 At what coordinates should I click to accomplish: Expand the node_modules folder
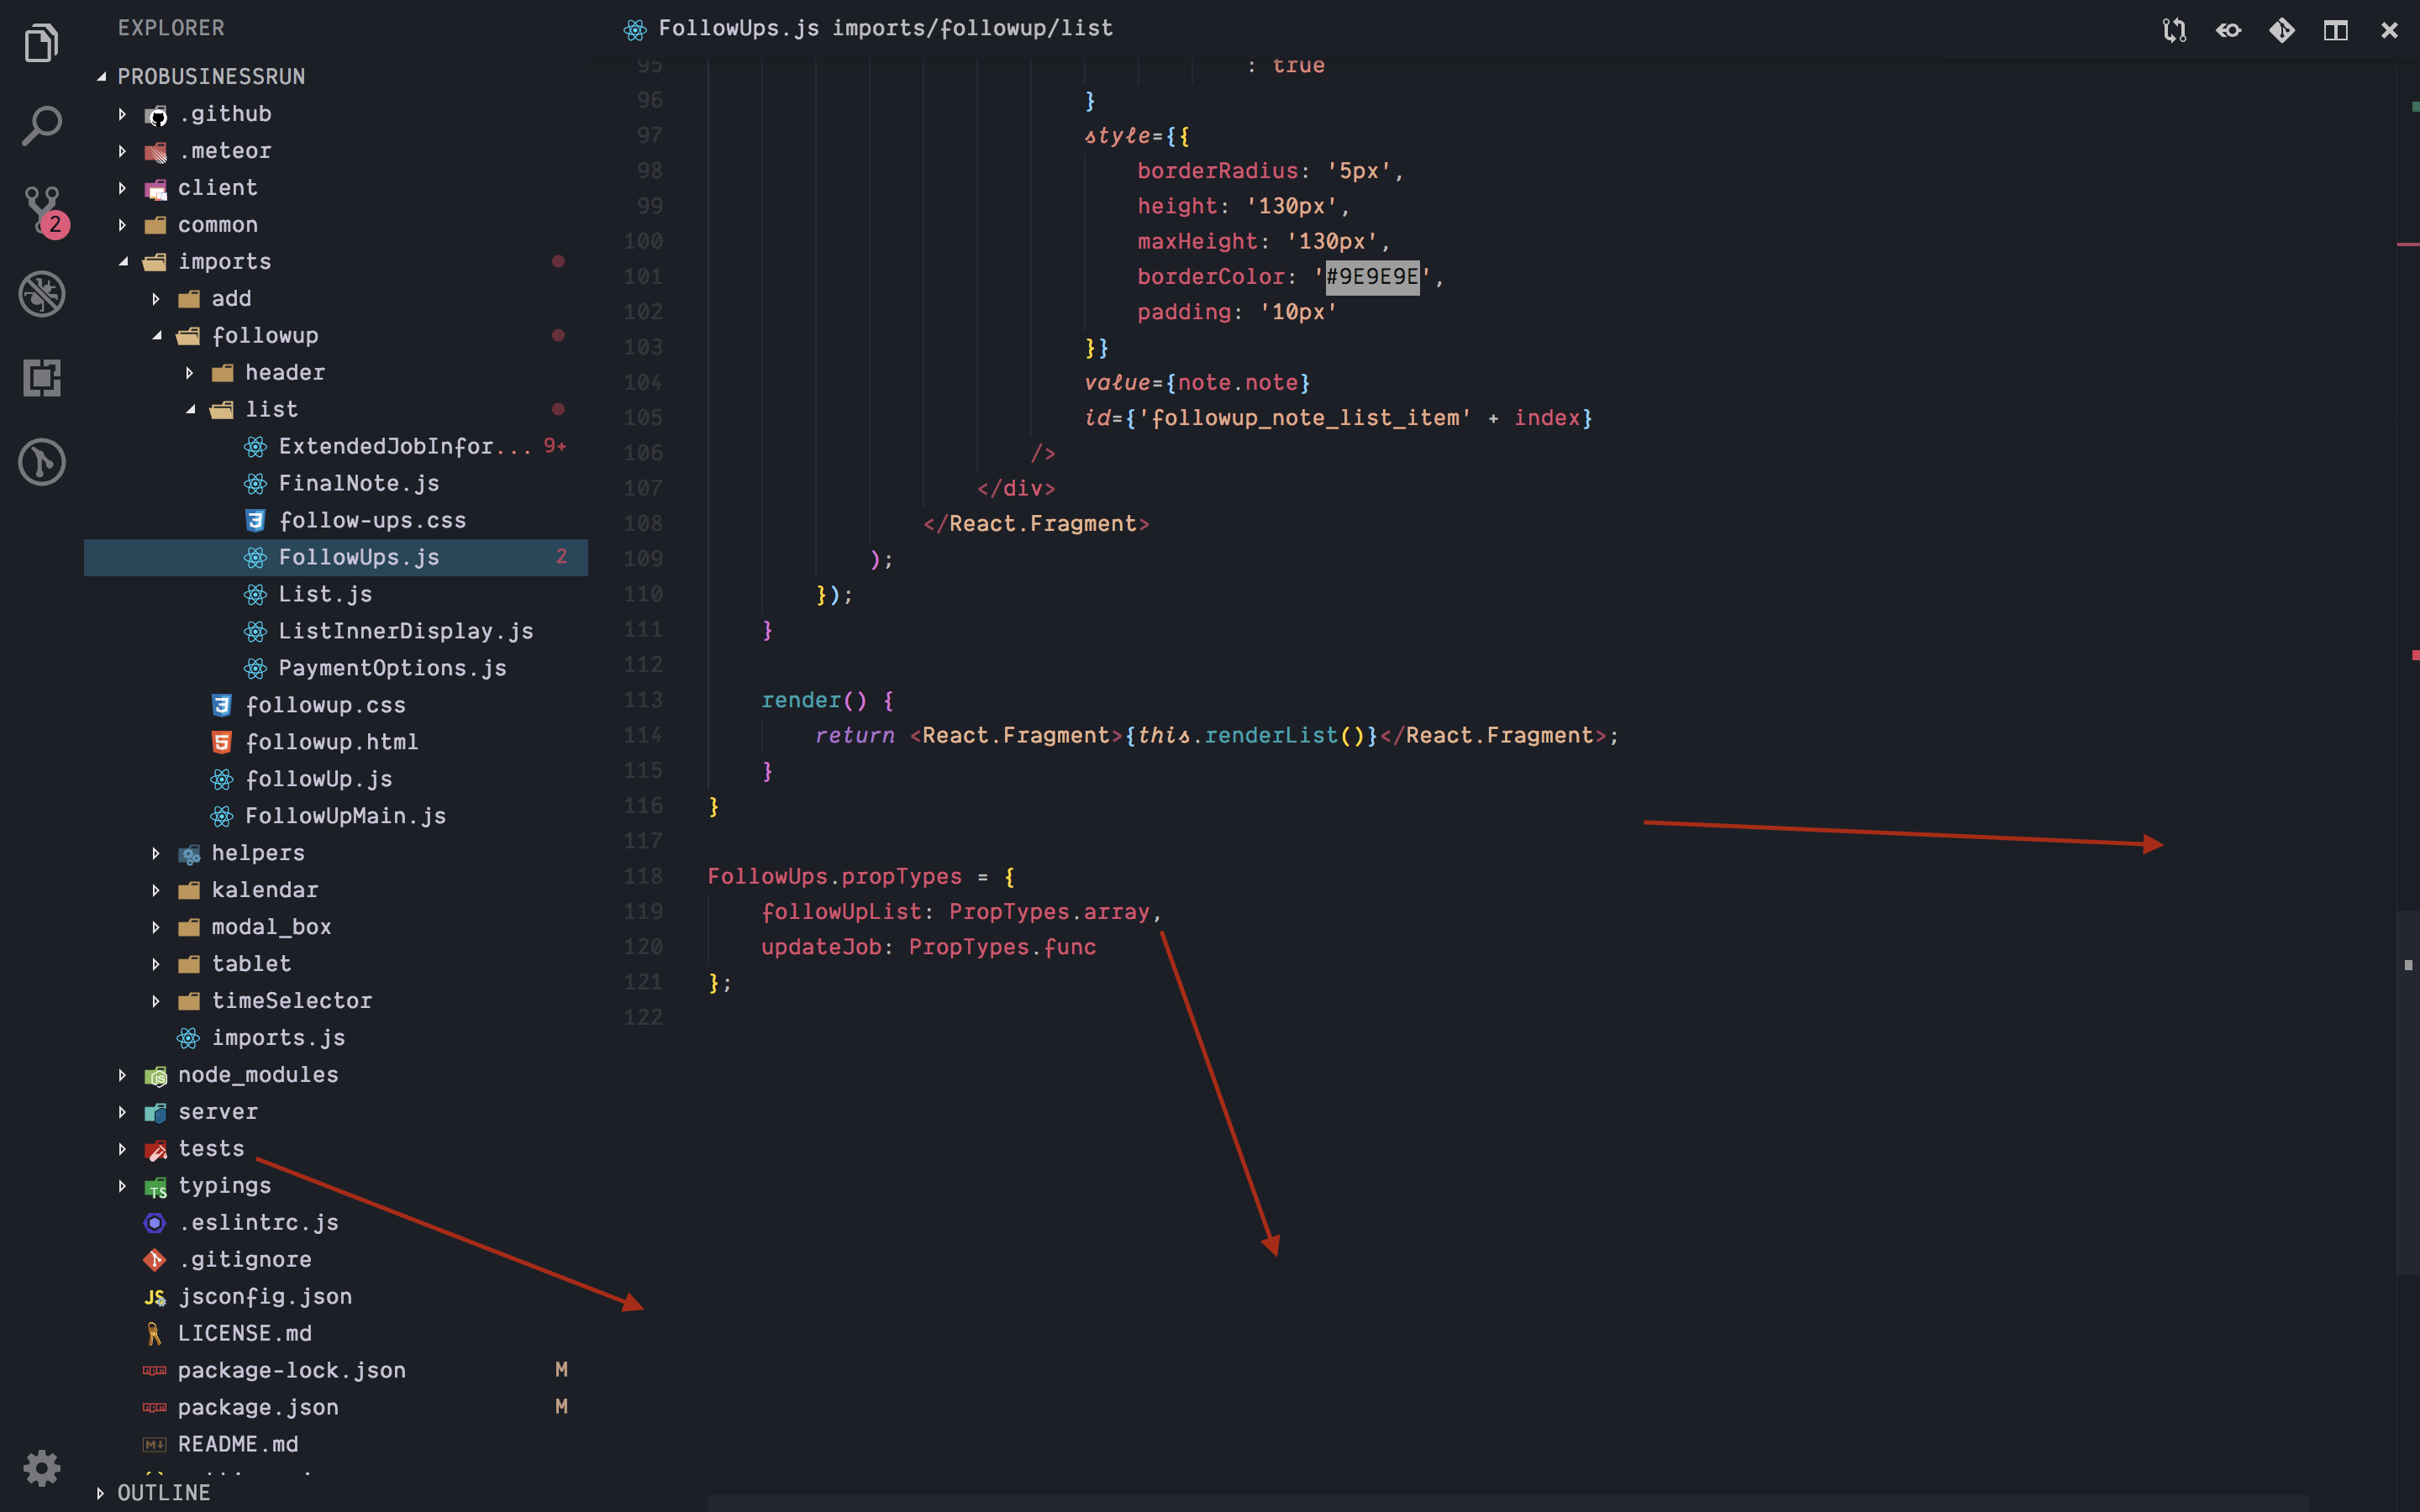pos(122,1074)
